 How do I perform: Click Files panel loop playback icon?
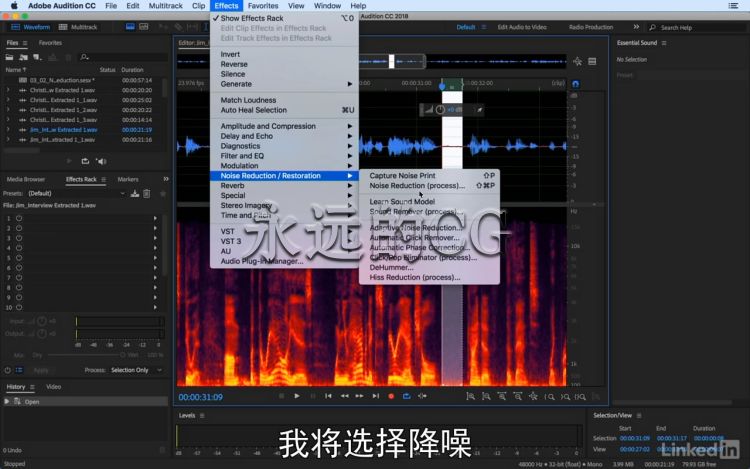85,161
